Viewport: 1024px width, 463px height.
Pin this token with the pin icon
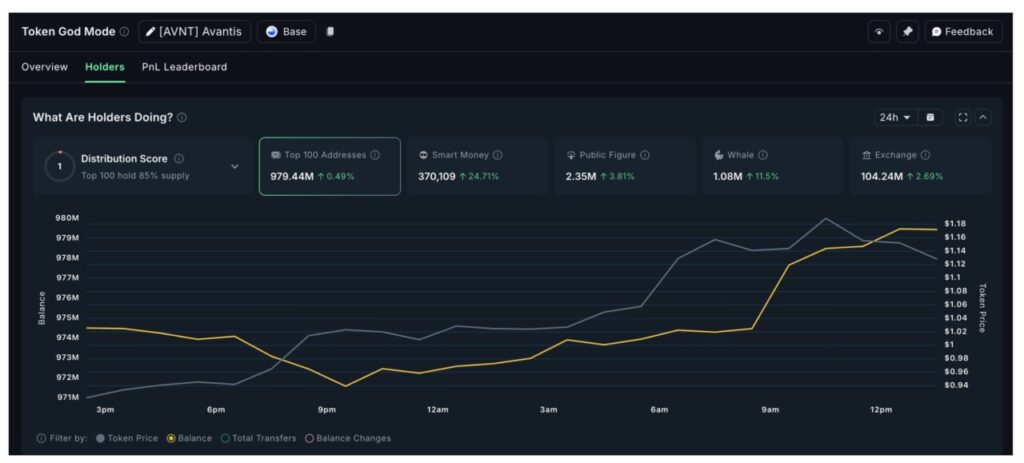[907, 32]
